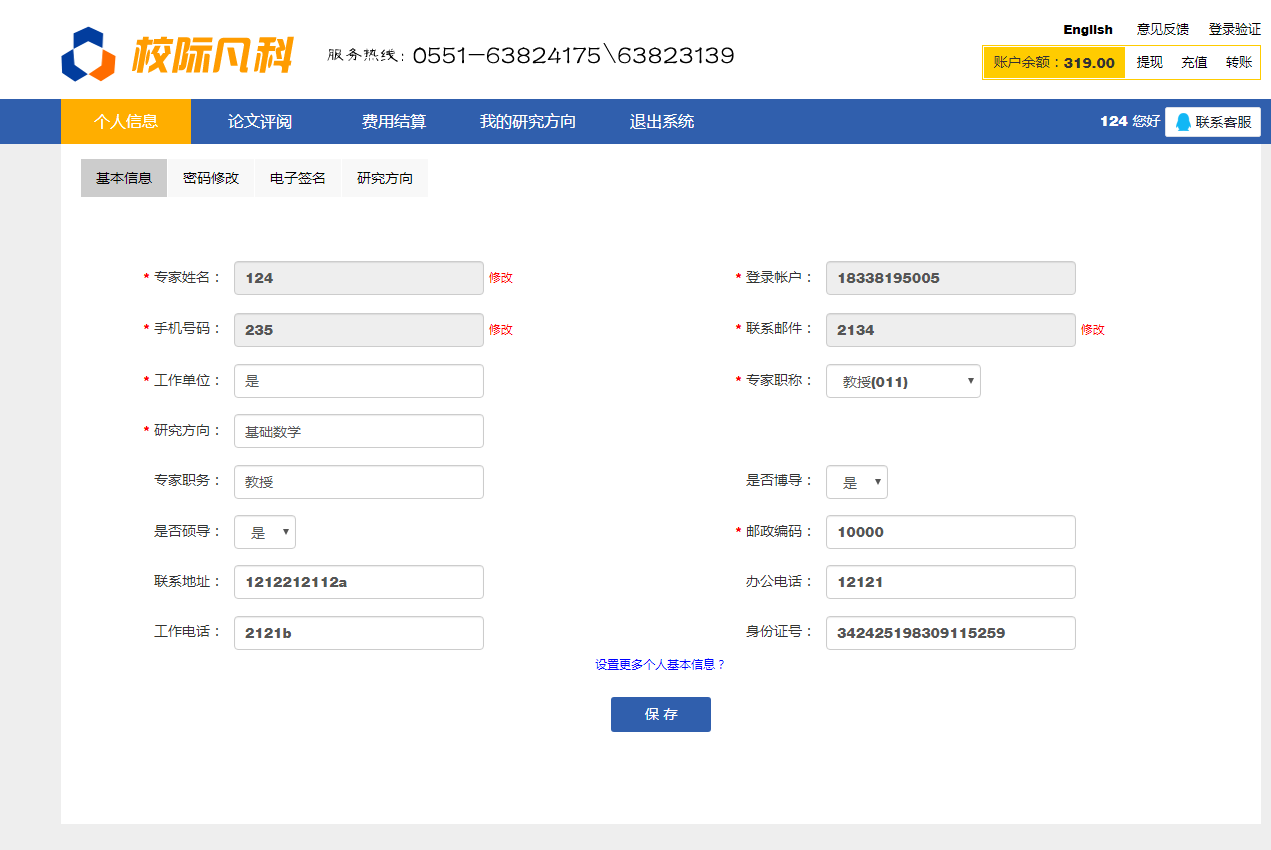Image resolution: width=1271 pixels, height=850 pixels.
Task: Open the 专家职称 dropdown
Action: (x=903, y=381)
